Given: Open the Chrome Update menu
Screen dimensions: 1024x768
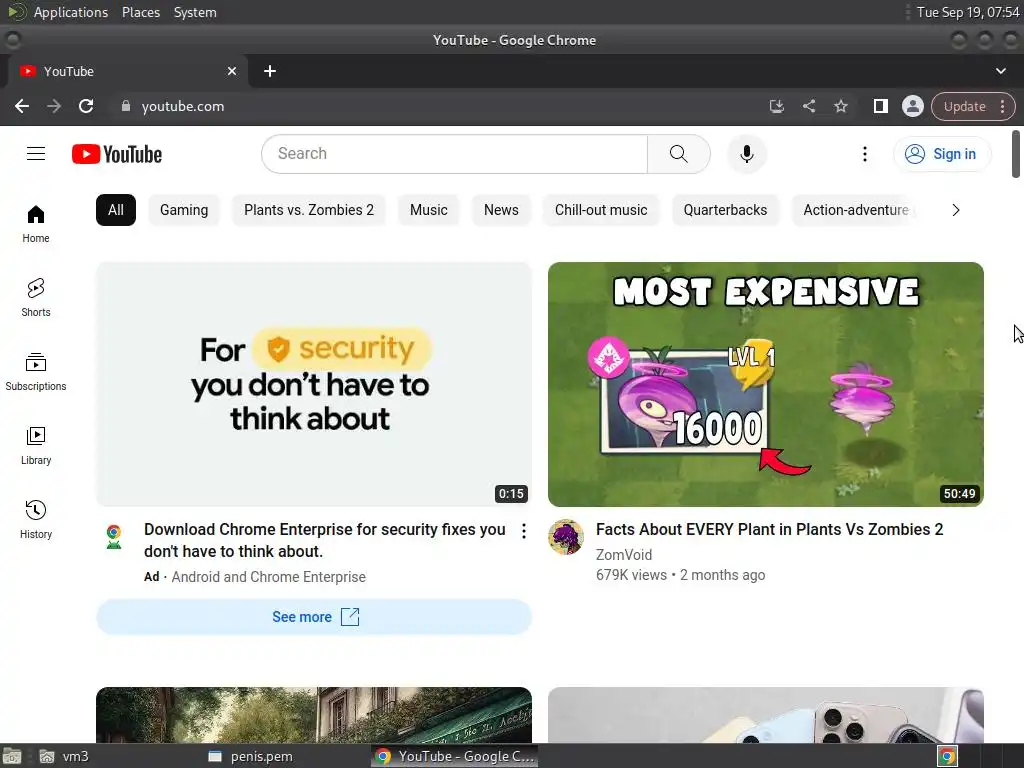Looking at the screenshot, I should pyautogui.click(x=973, y=106).
